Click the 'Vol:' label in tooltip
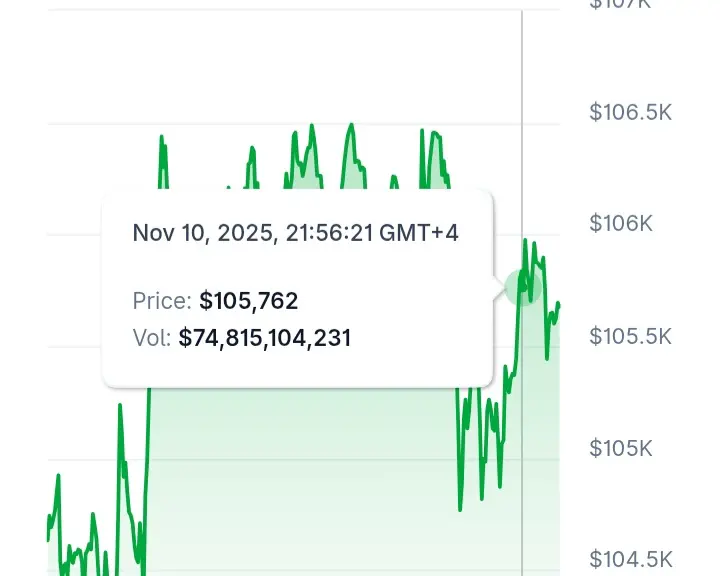The image size is (720, 576). click(152, 338)
